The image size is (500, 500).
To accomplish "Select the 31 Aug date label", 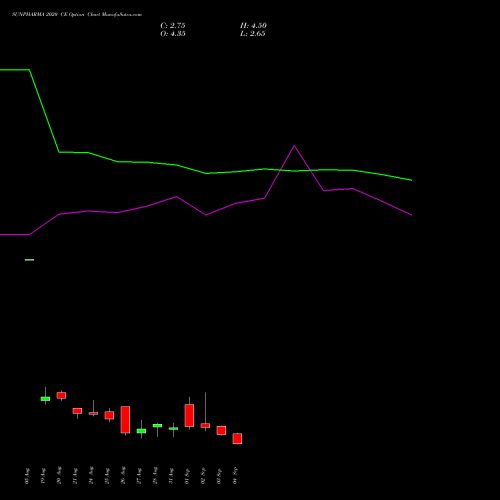I will [171, 476].
